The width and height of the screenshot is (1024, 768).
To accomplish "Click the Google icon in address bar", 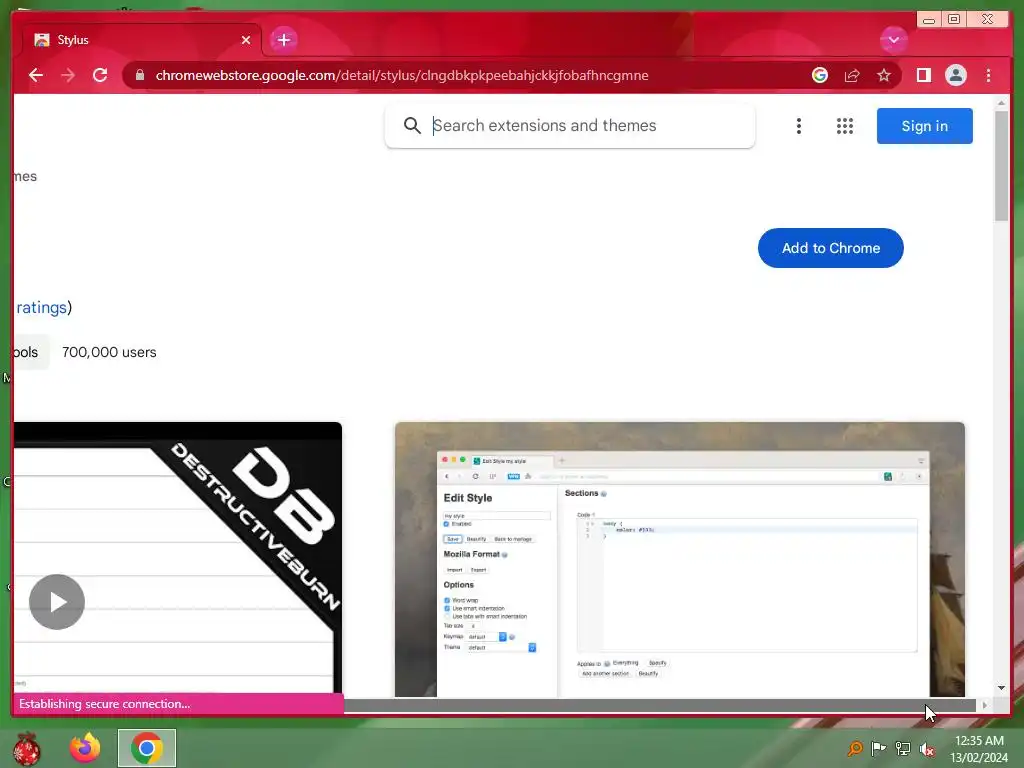I will coord(820,75).
